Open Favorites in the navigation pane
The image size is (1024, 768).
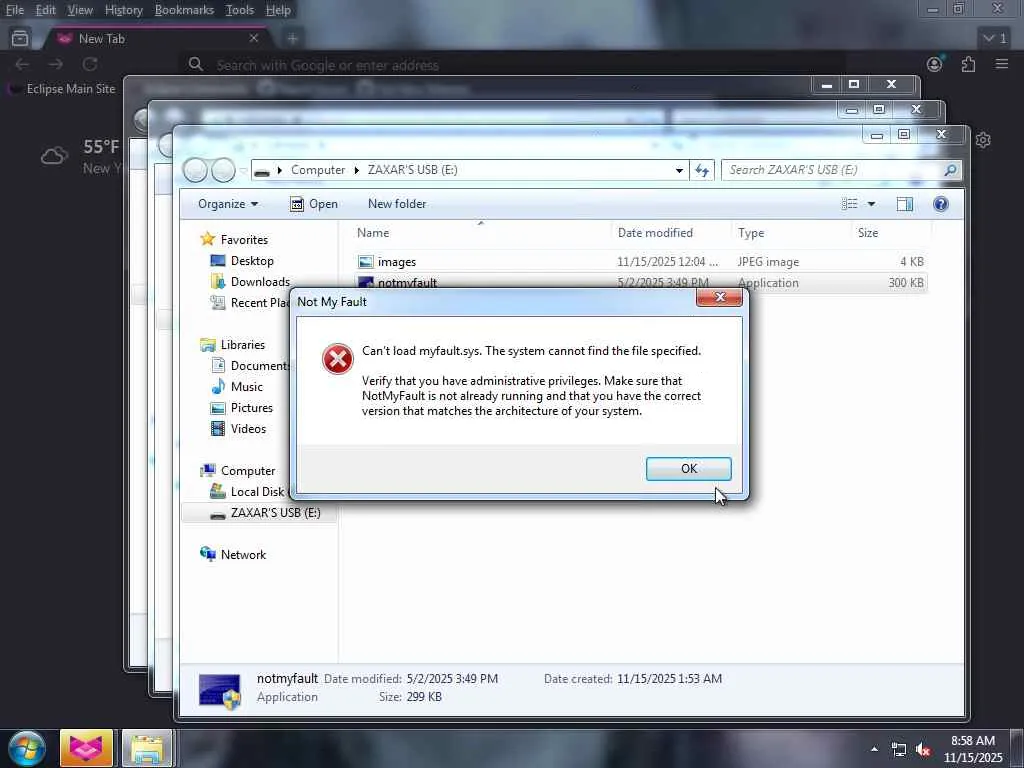coord(244,240)
